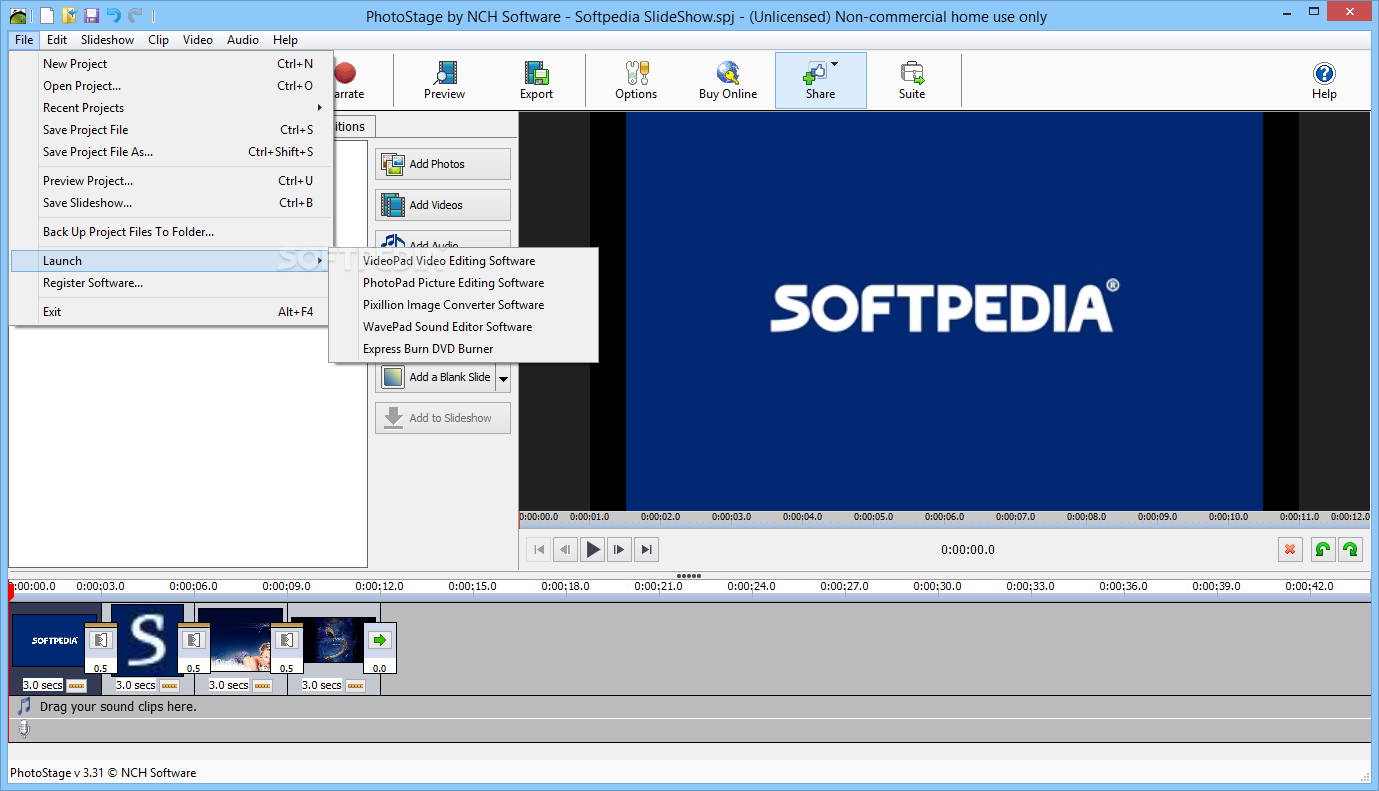Click the red X delete button under preview

1290,549
